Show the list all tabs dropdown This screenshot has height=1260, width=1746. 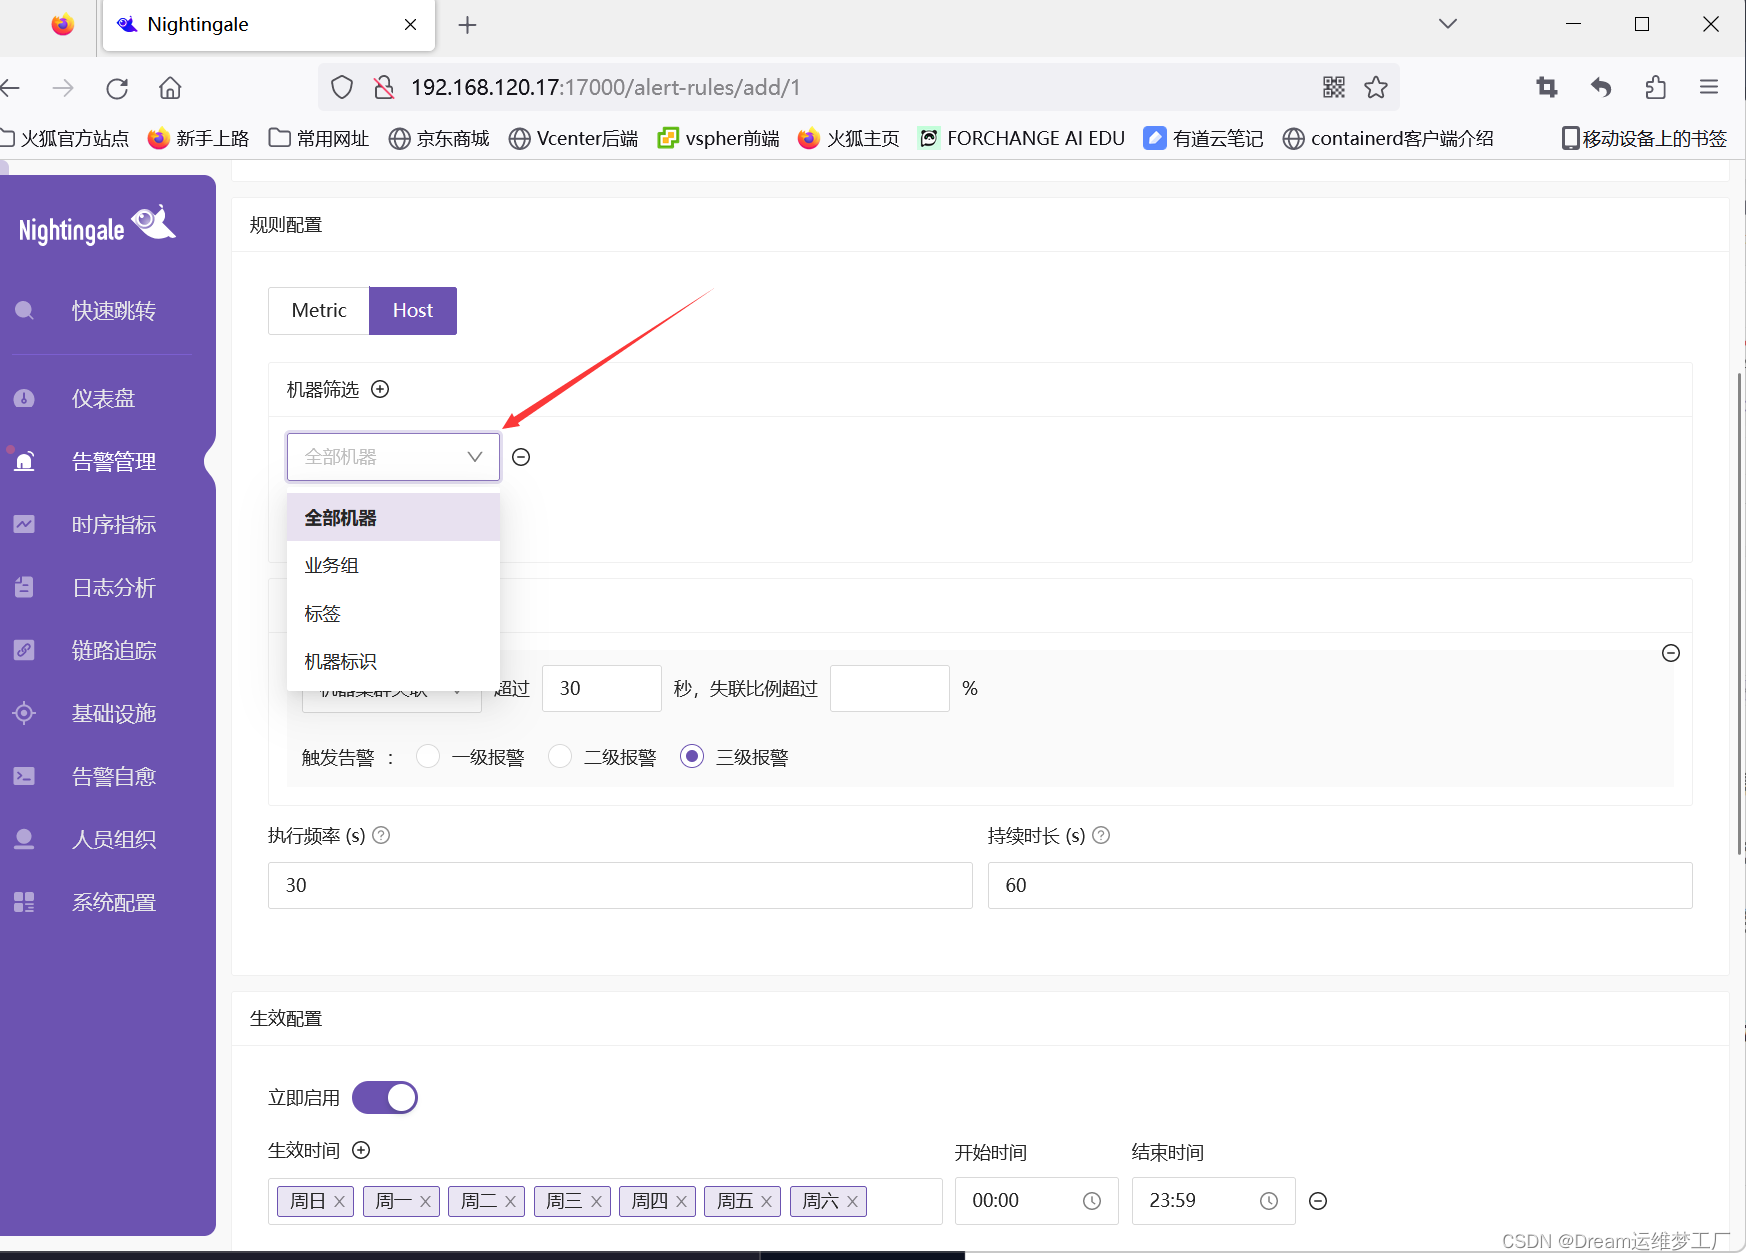point(1448,24)
